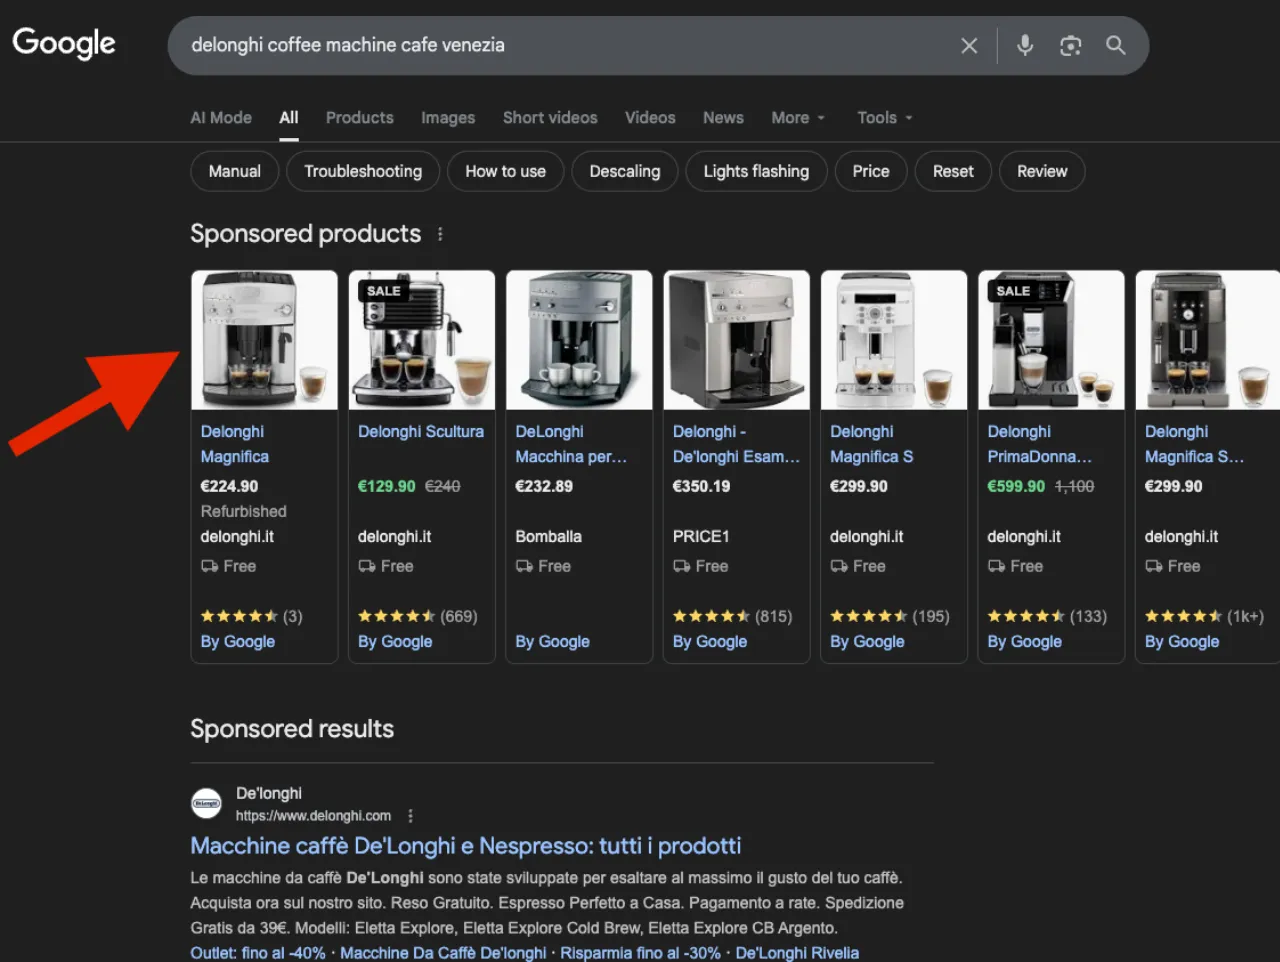Open Delonghi - De'longhi Esam... link
The image size is (1280, 962).
click(736, 444)
